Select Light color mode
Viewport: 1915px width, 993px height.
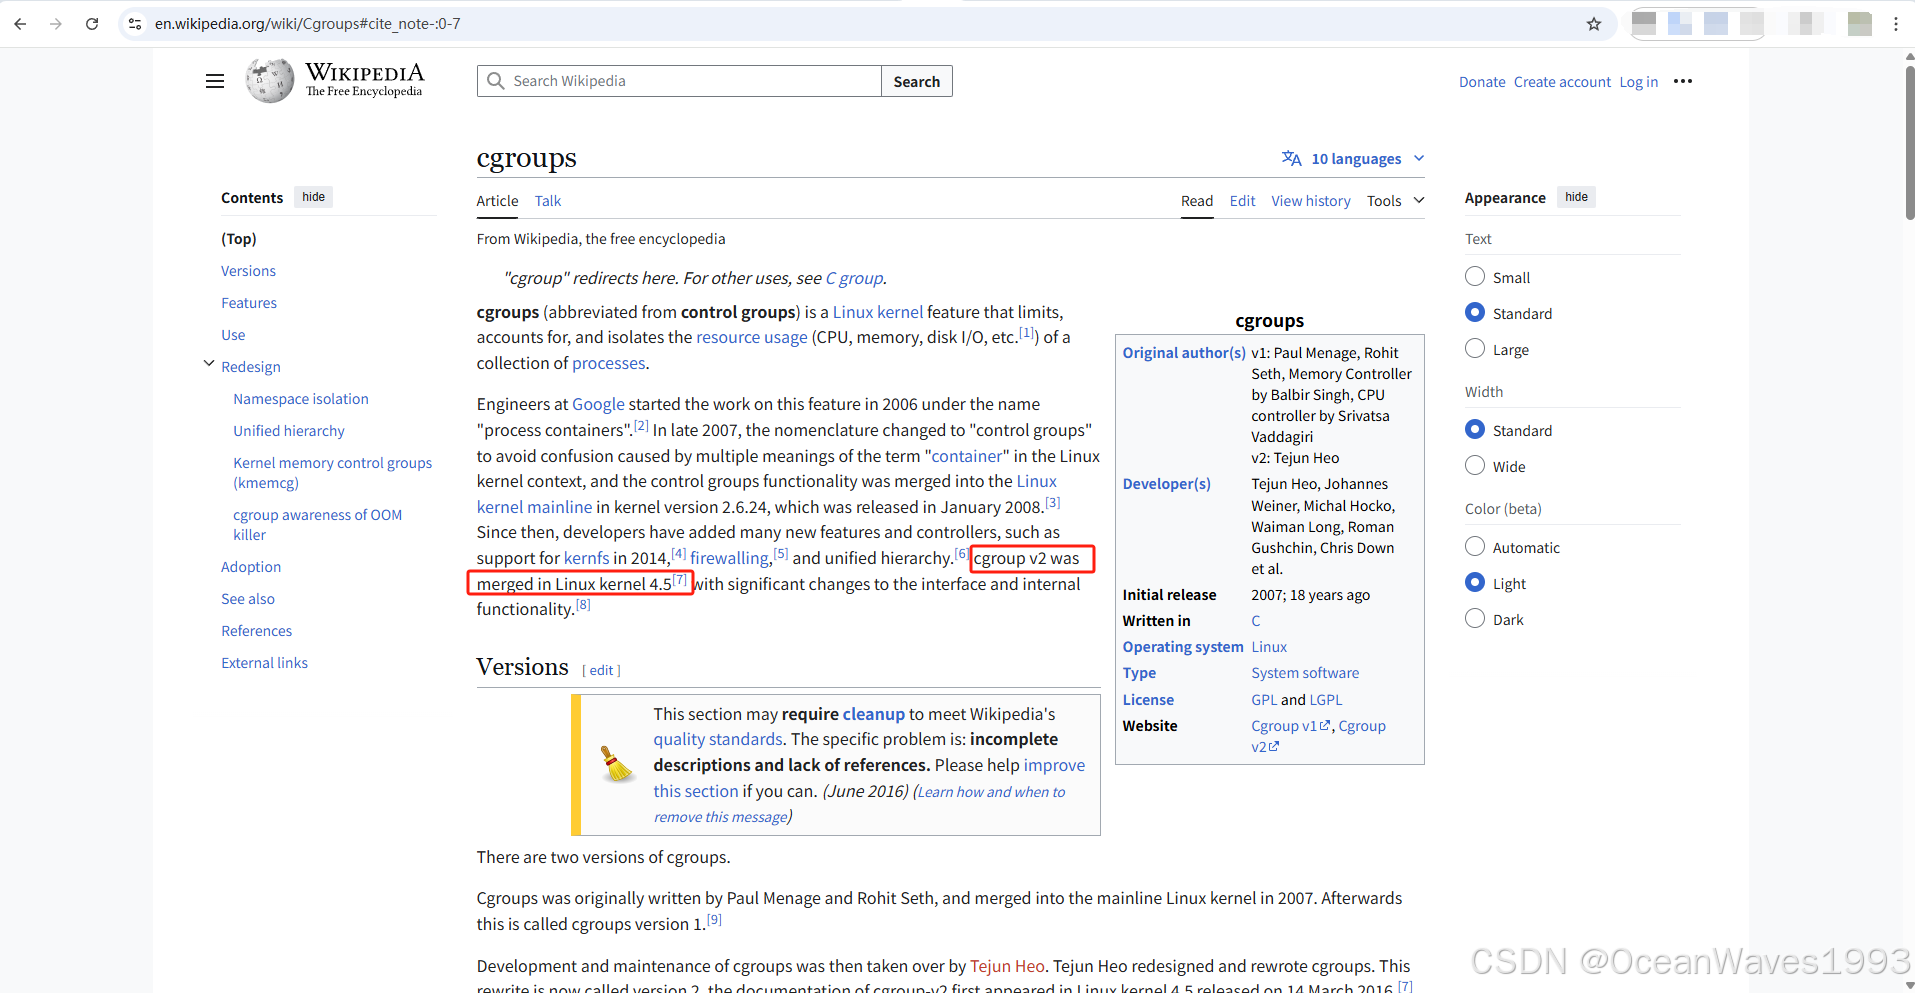1475,582
